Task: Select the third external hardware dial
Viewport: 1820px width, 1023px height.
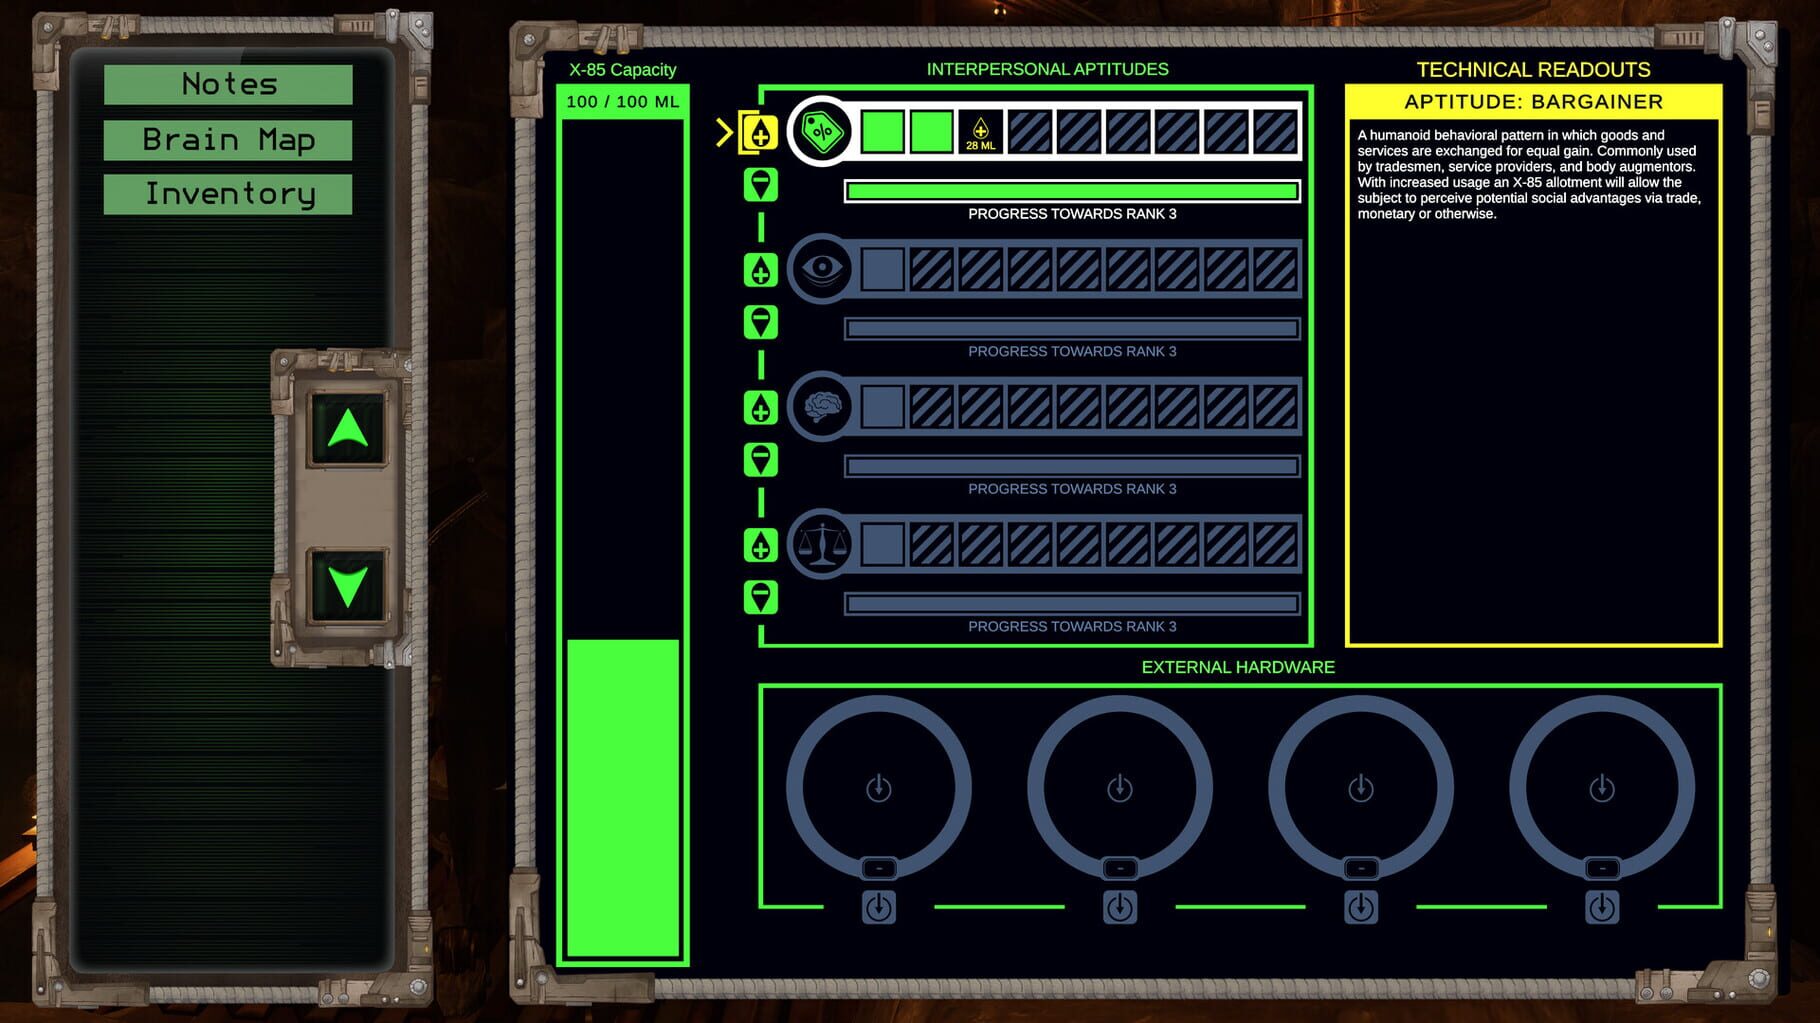Action: point(1361,788)
